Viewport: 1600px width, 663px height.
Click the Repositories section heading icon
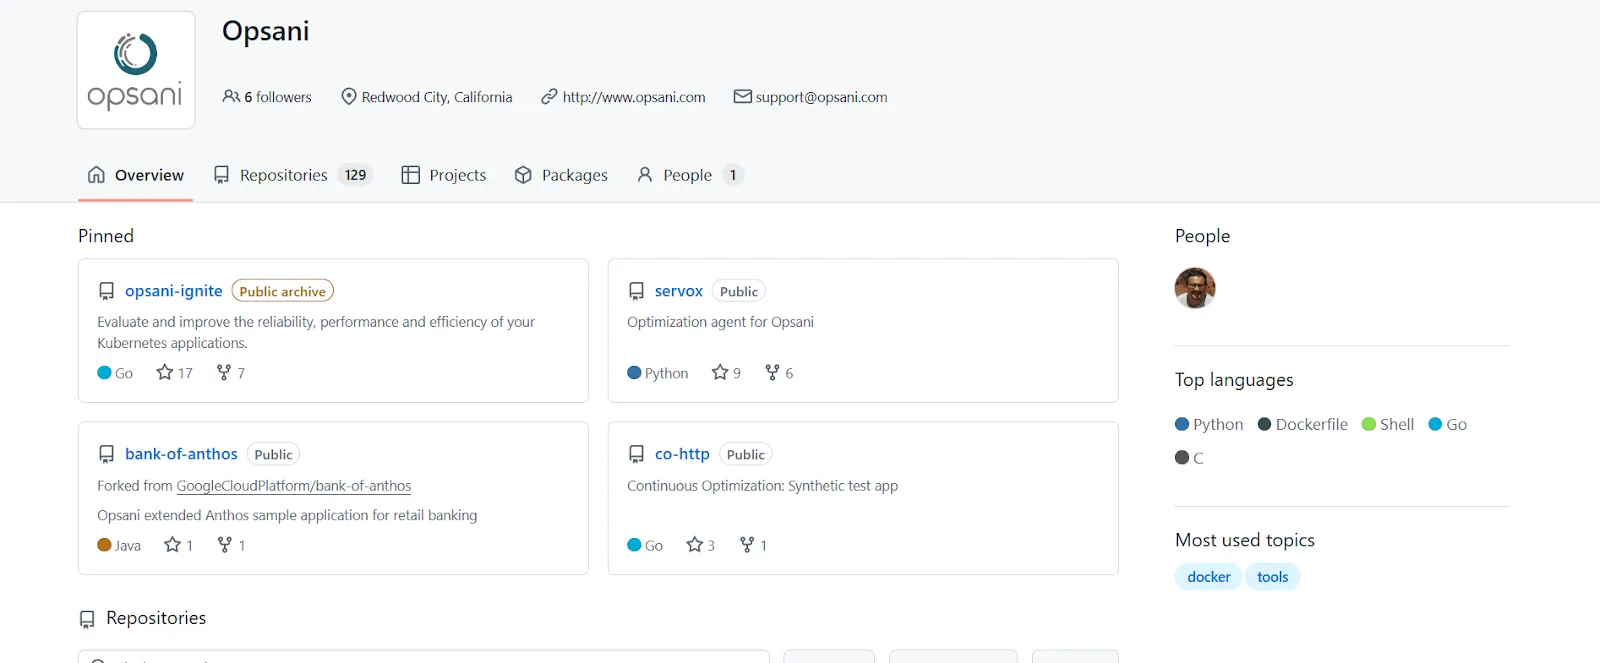click(x=87, y=619)
